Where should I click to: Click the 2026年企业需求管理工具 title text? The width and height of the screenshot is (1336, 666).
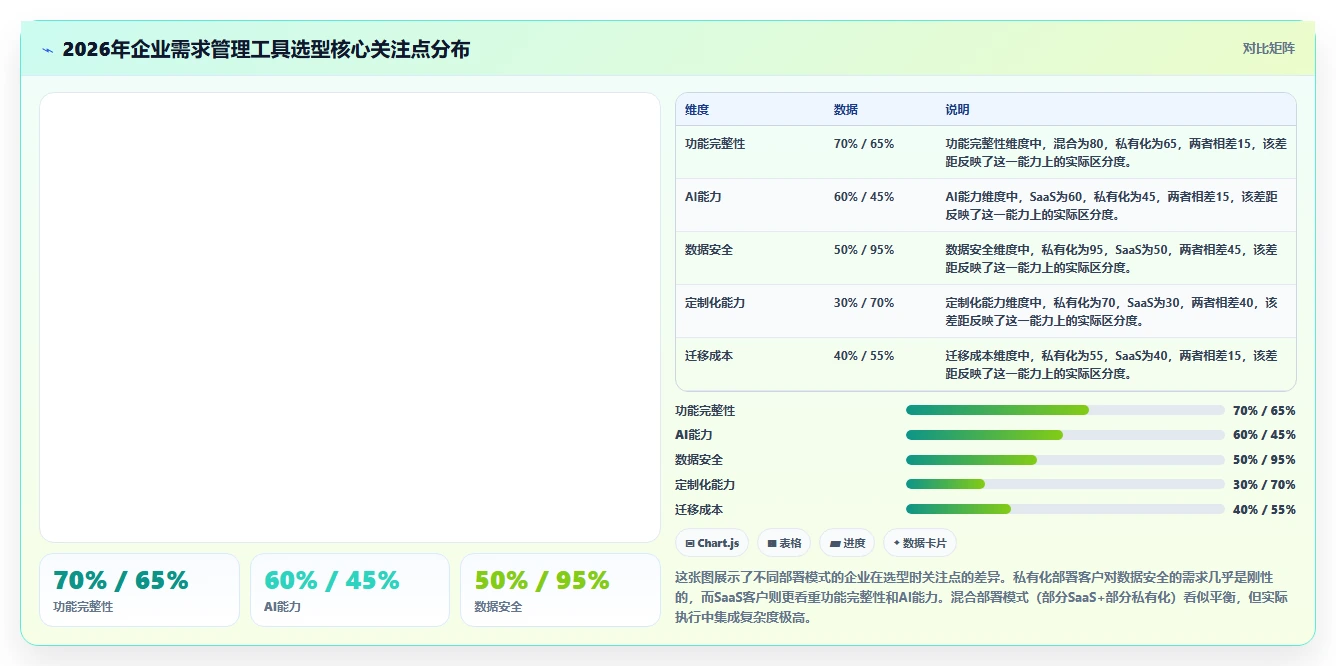(x=266, y=50)
